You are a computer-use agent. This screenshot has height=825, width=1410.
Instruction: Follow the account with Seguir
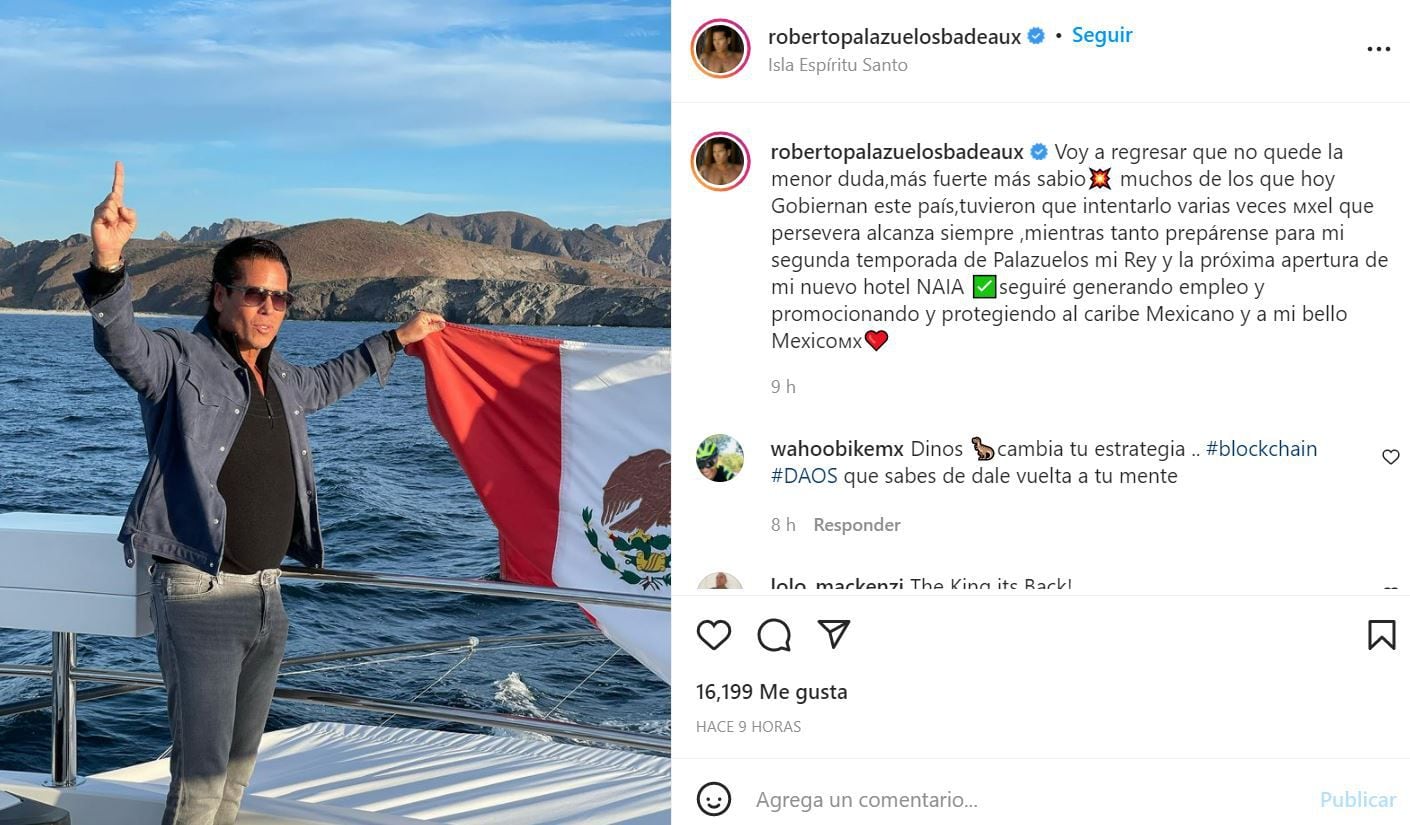coord(1102,35)
